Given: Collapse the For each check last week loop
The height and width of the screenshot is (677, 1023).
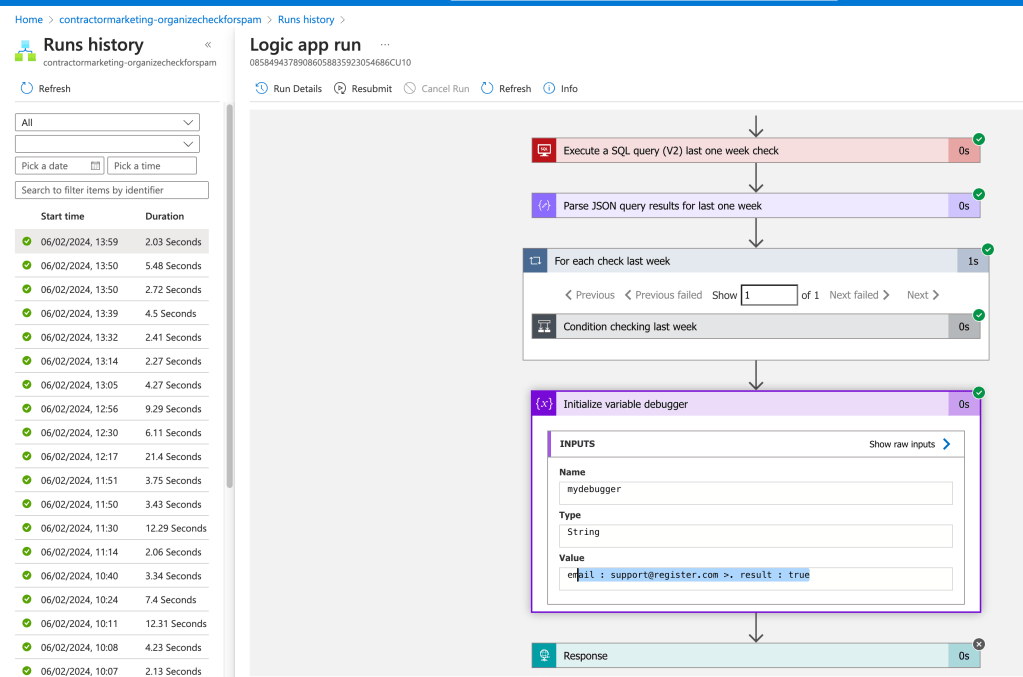Looking at the screenshot, I should (756, 261).
